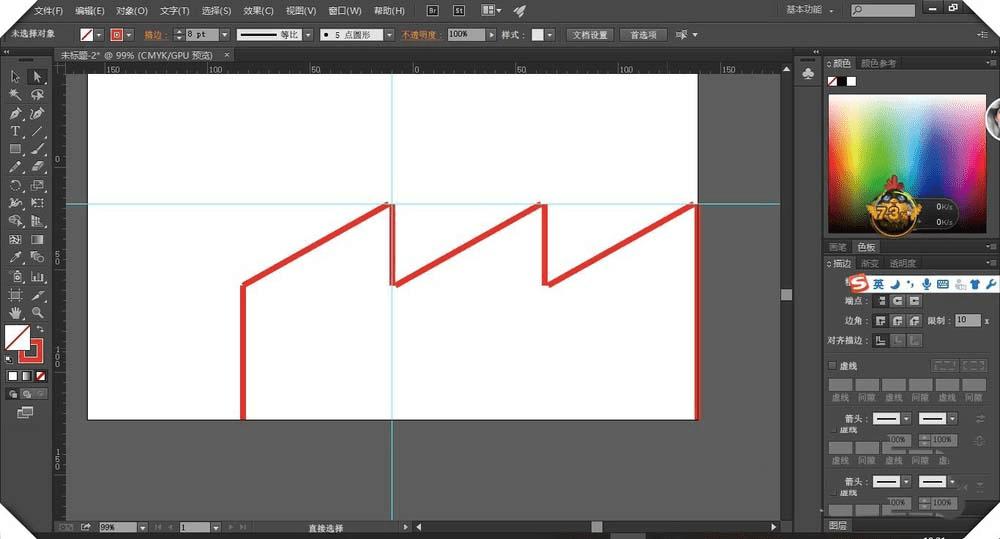Select the Type tool
Screen dimensions: 1000x539
[x=15, y=131]
